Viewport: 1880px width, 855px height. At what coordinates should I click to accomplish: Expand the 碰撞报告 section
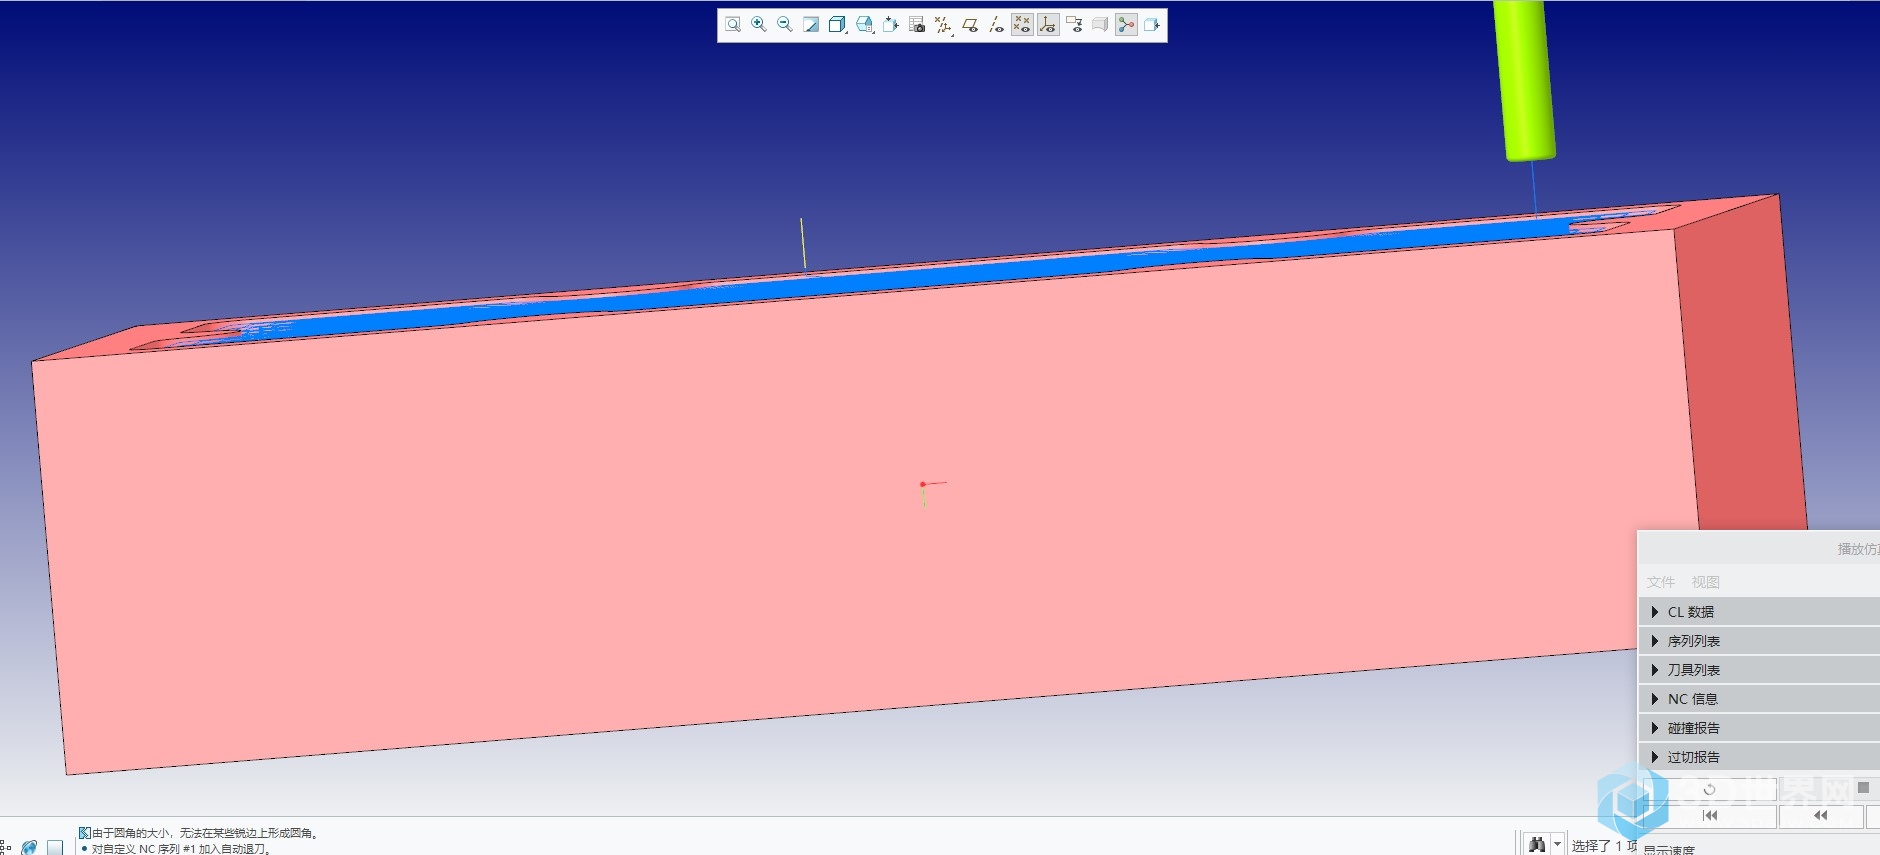point(1759,728)
